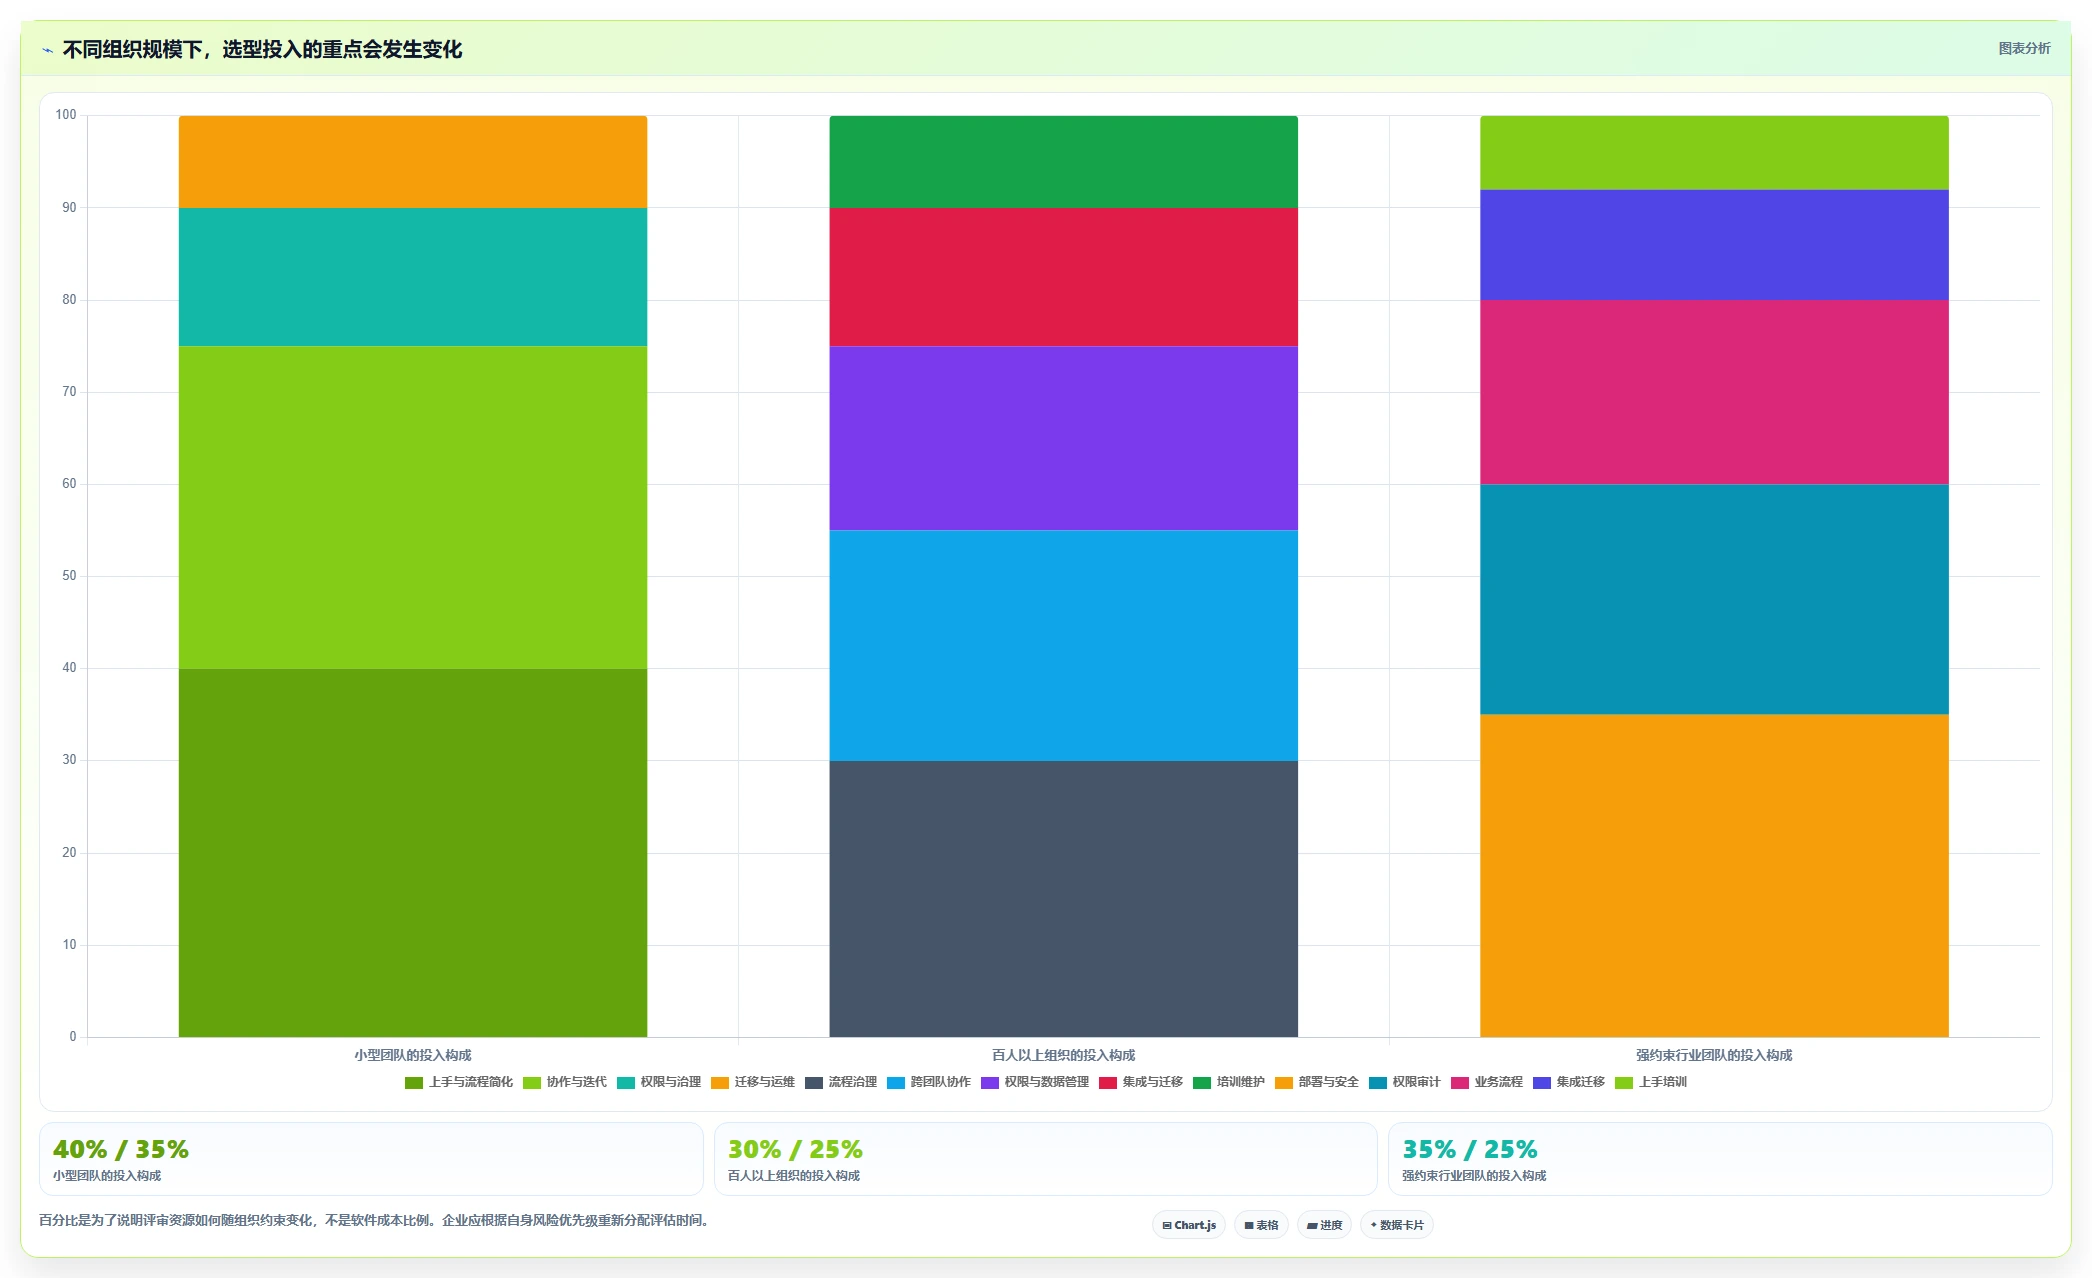
Task: Select the sky blue 跨团队协作 bar segment
Action: (x=1064, y=646)
